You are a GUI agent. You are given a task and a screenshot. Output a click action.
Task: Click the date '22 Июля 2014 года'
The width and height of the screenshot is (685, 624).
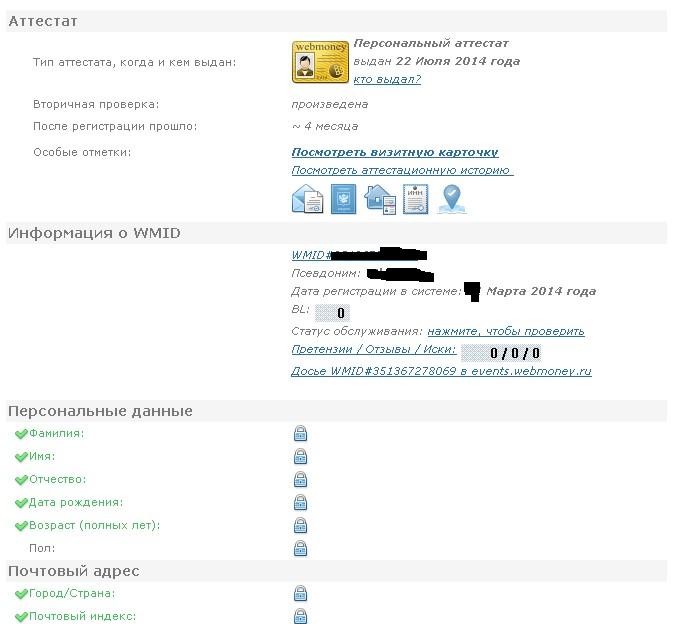pyautogui.click(x=458, y=61)
